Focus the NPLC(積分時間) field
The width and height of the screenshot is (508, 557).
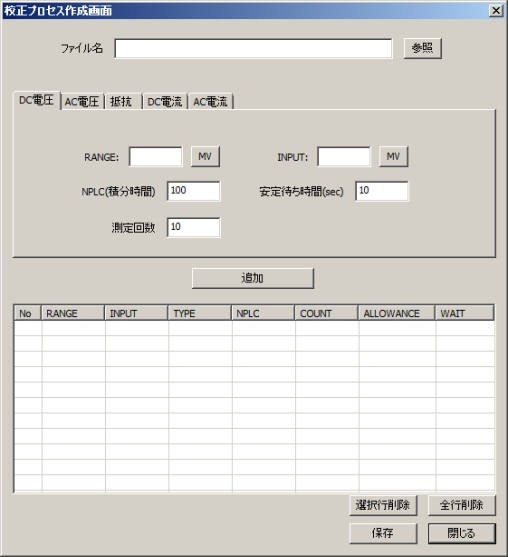click(194, 191)
